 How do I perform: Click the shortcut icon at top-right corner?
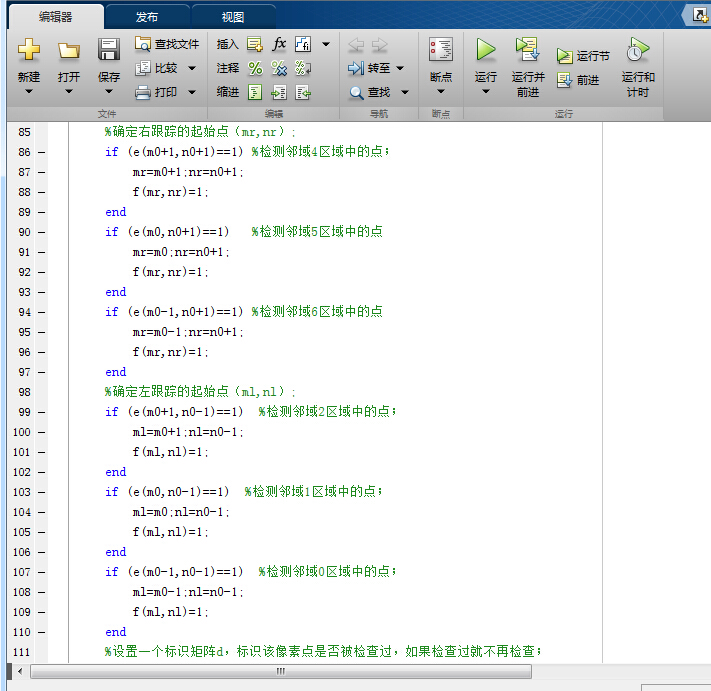700,16
